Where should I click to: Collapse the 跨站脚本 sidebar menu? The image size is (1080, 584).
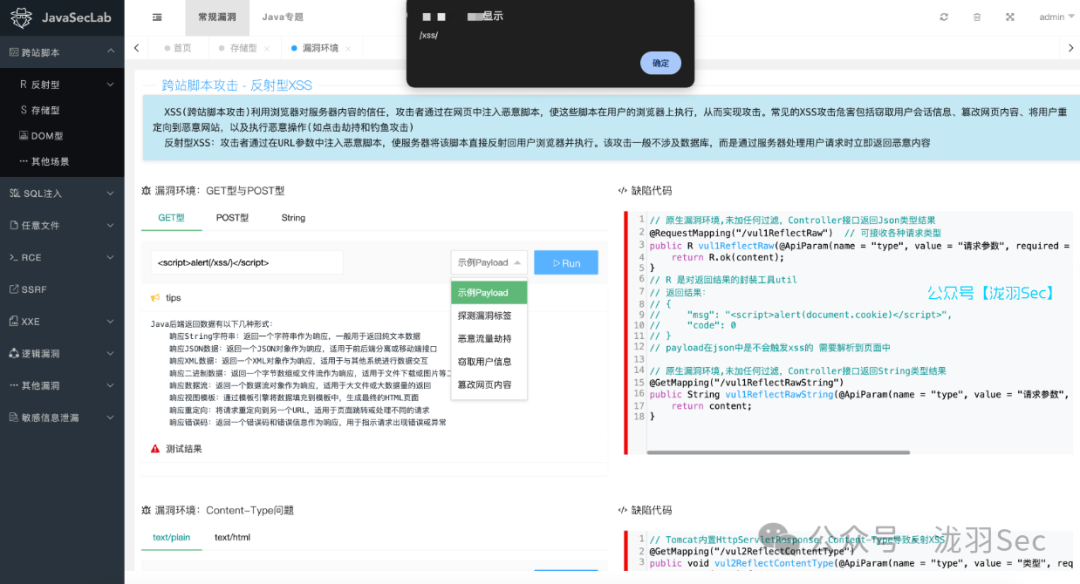click(x=35, y=51)
